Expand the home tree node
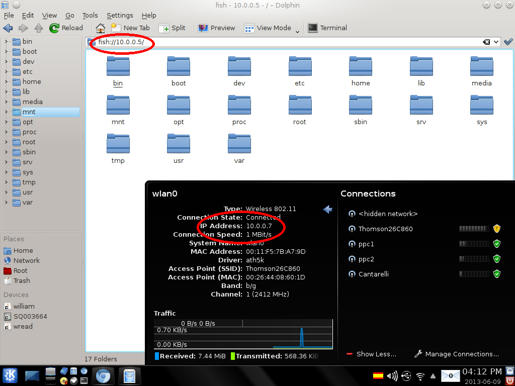This screenshot has width=515, height=386. [6, 82]
